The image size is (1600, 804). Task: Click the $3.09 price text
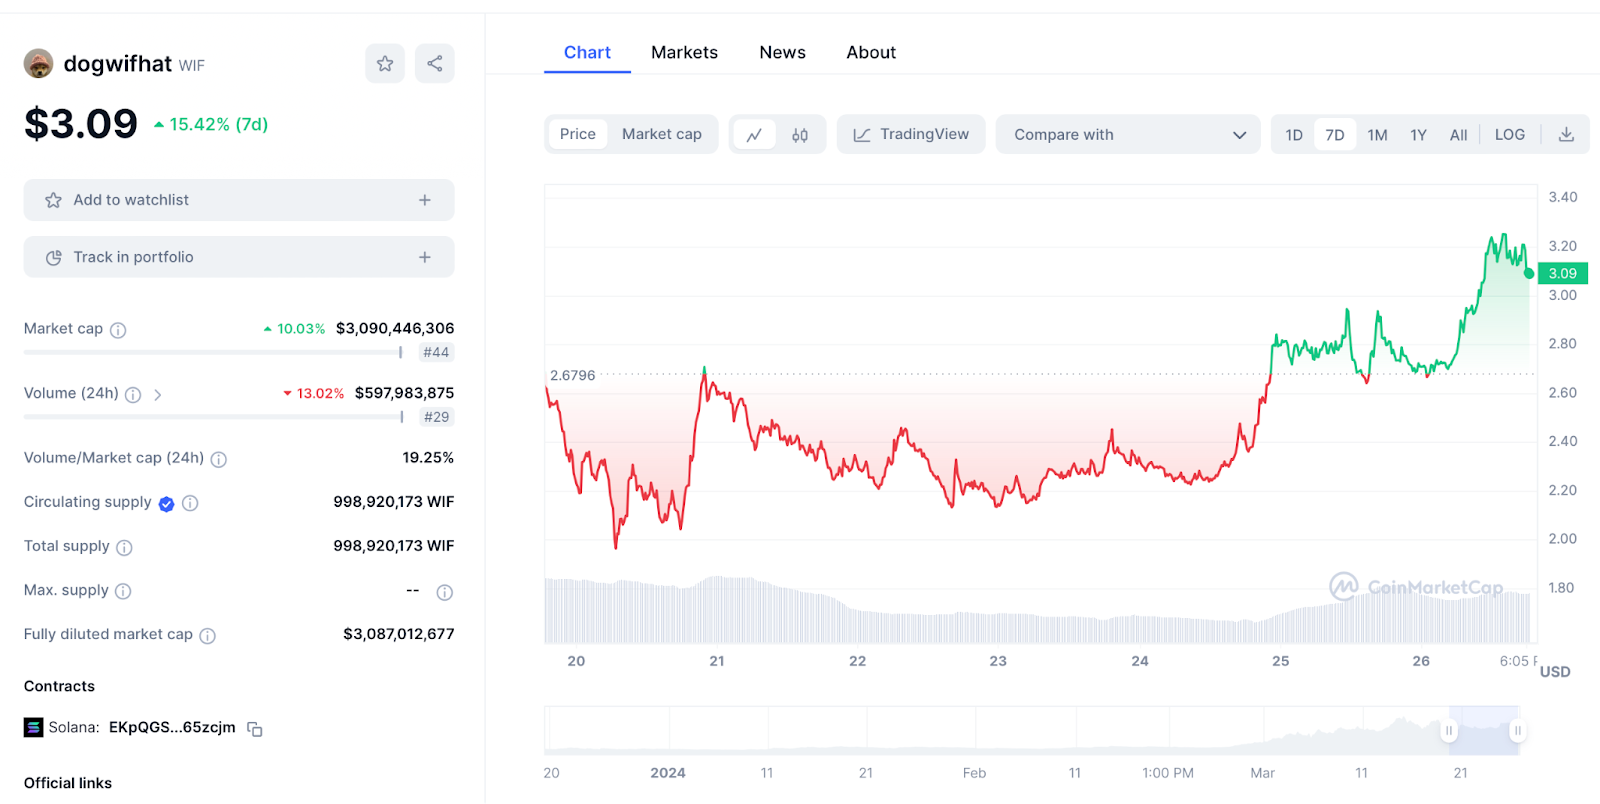coord(81,124)
